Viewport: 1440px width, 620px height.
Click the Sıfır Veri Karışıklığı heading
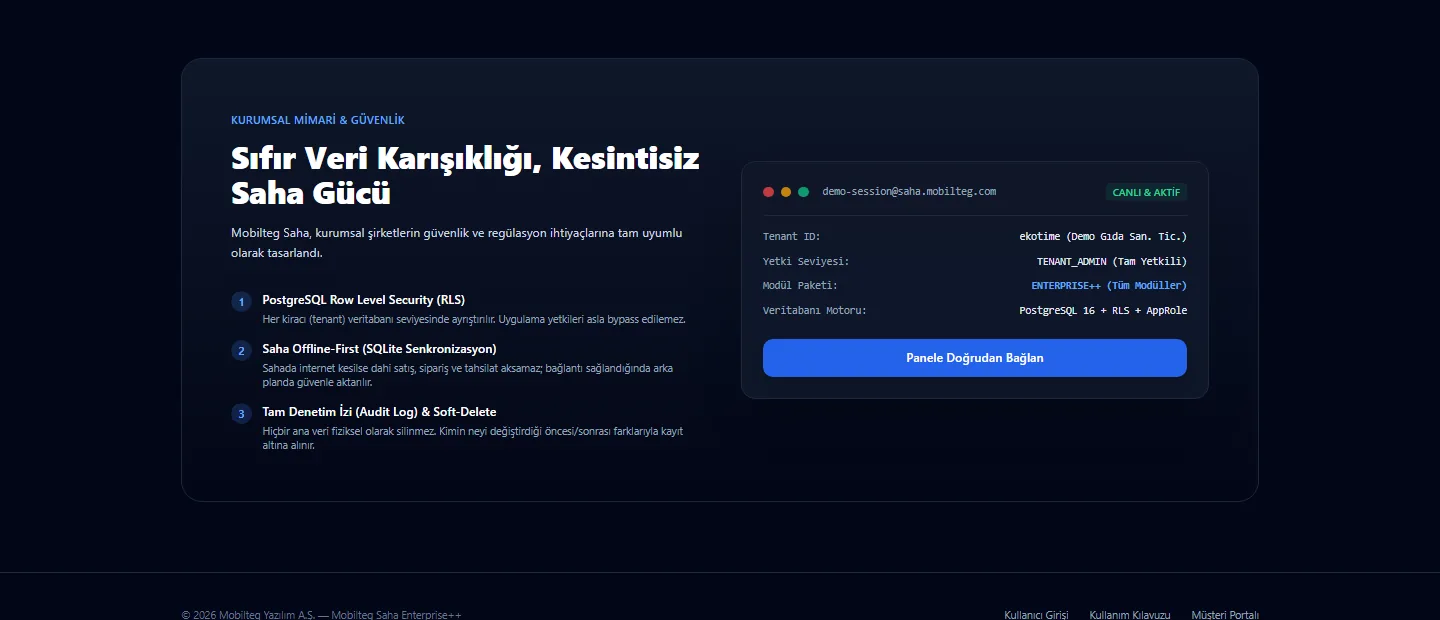(465, 175)
